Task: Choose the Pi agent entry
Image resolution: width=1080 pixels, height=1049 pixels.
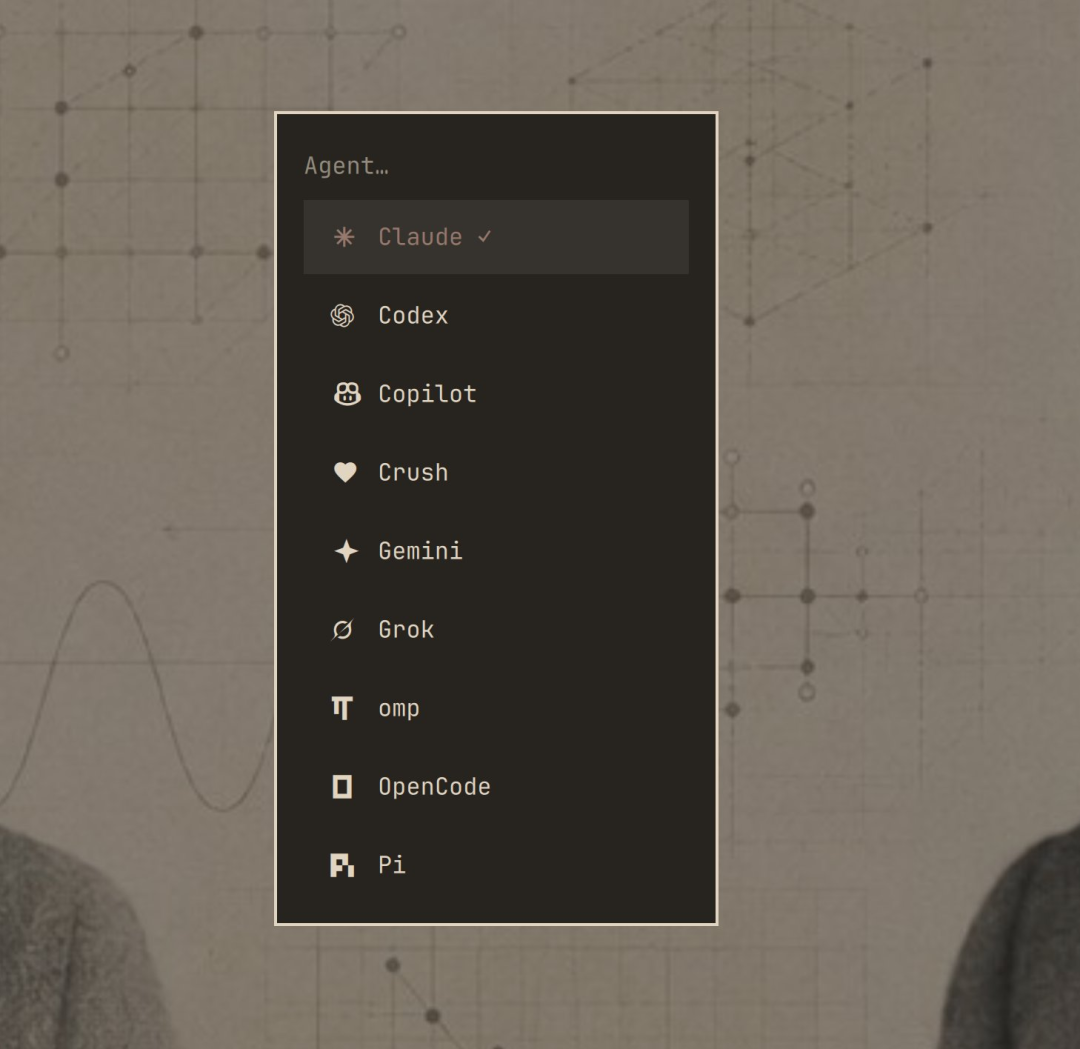Action: click(496, 865)
